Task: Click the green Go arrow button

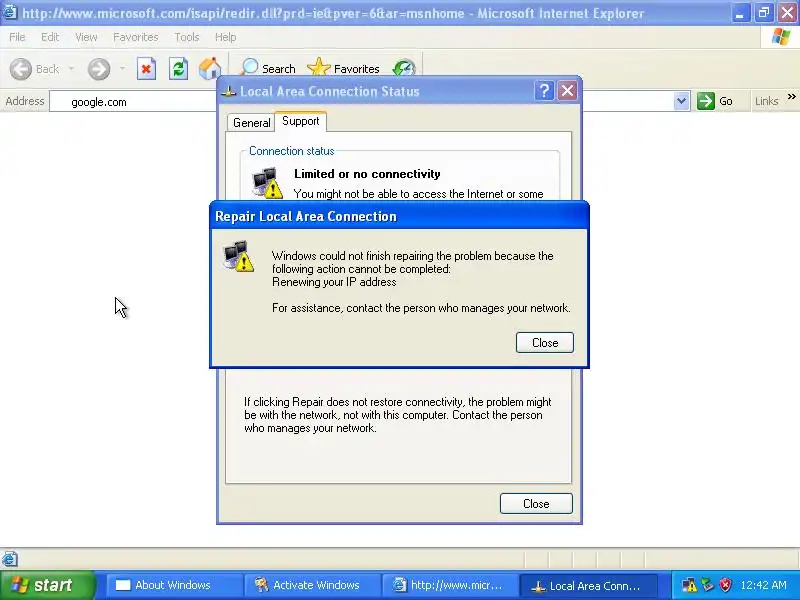Action: click(706, 101)
